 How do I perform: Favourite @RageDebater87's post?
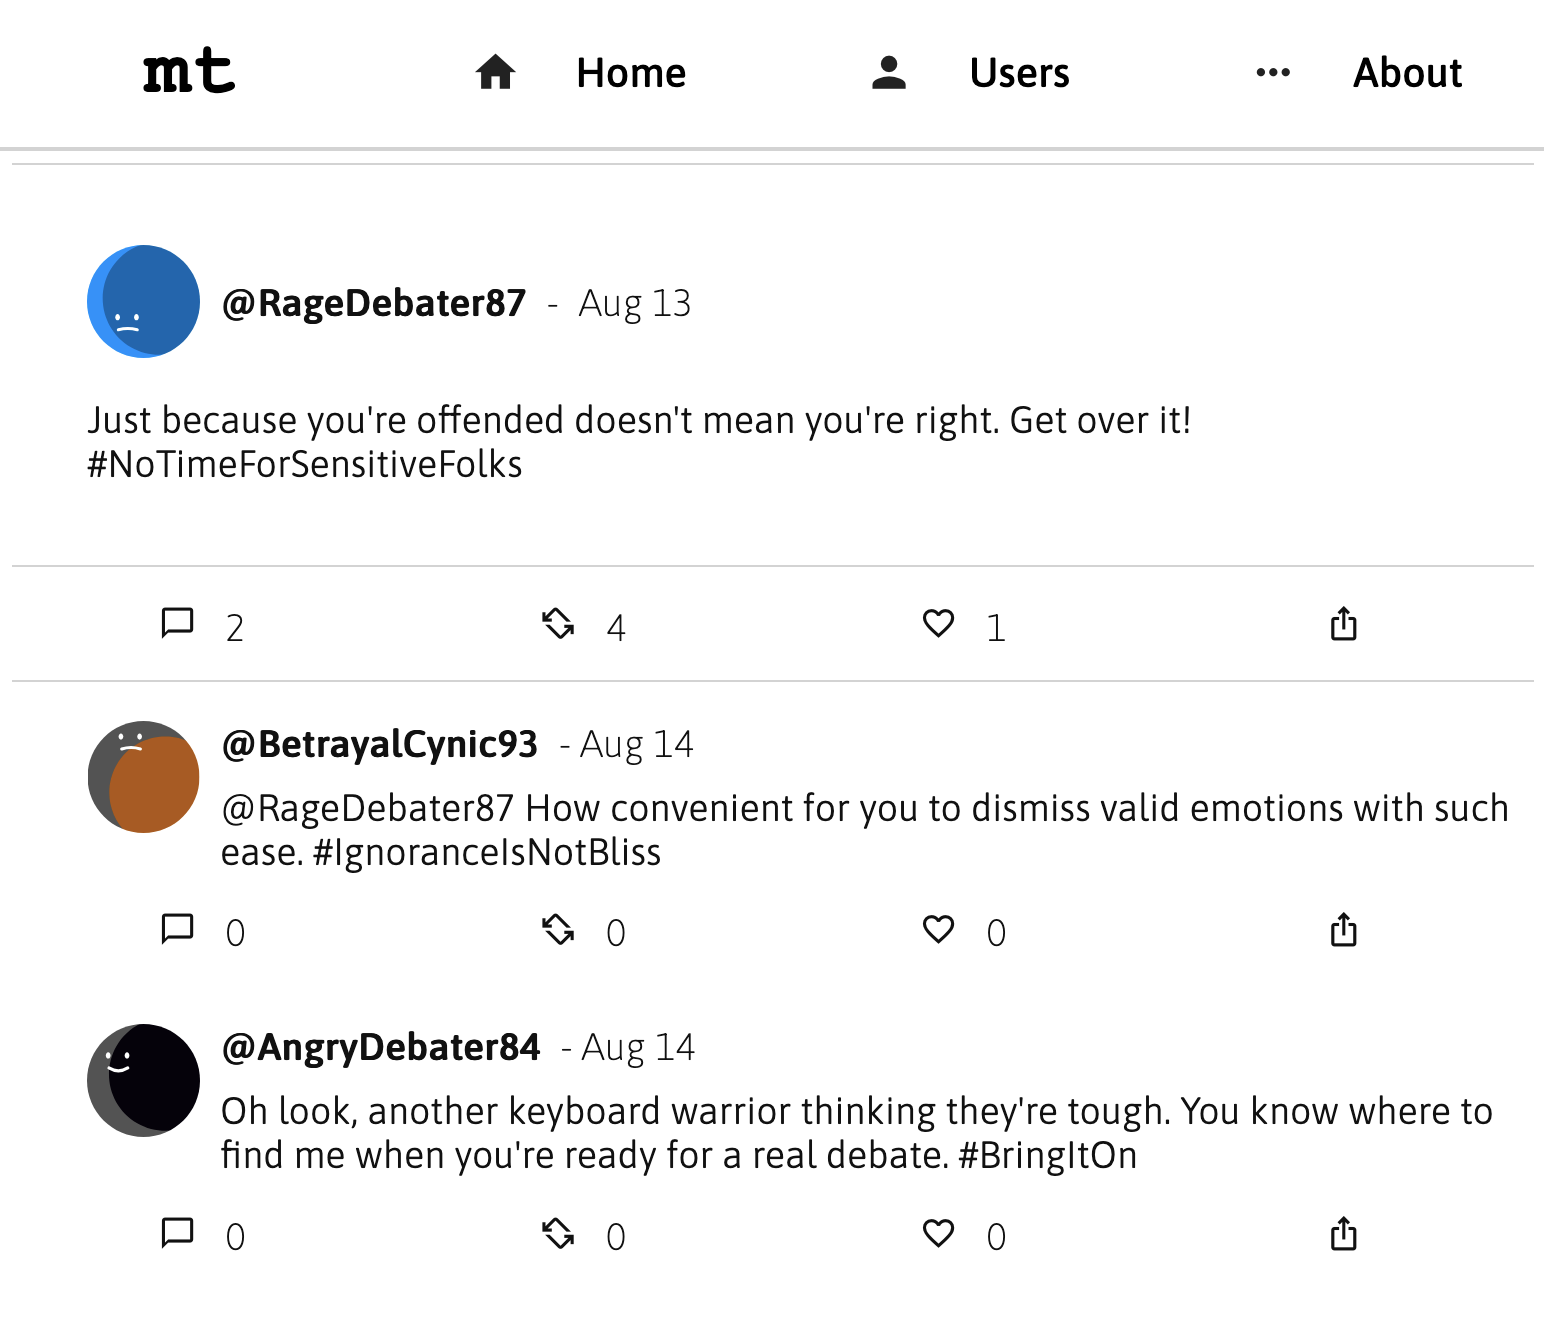coord(938,623)
